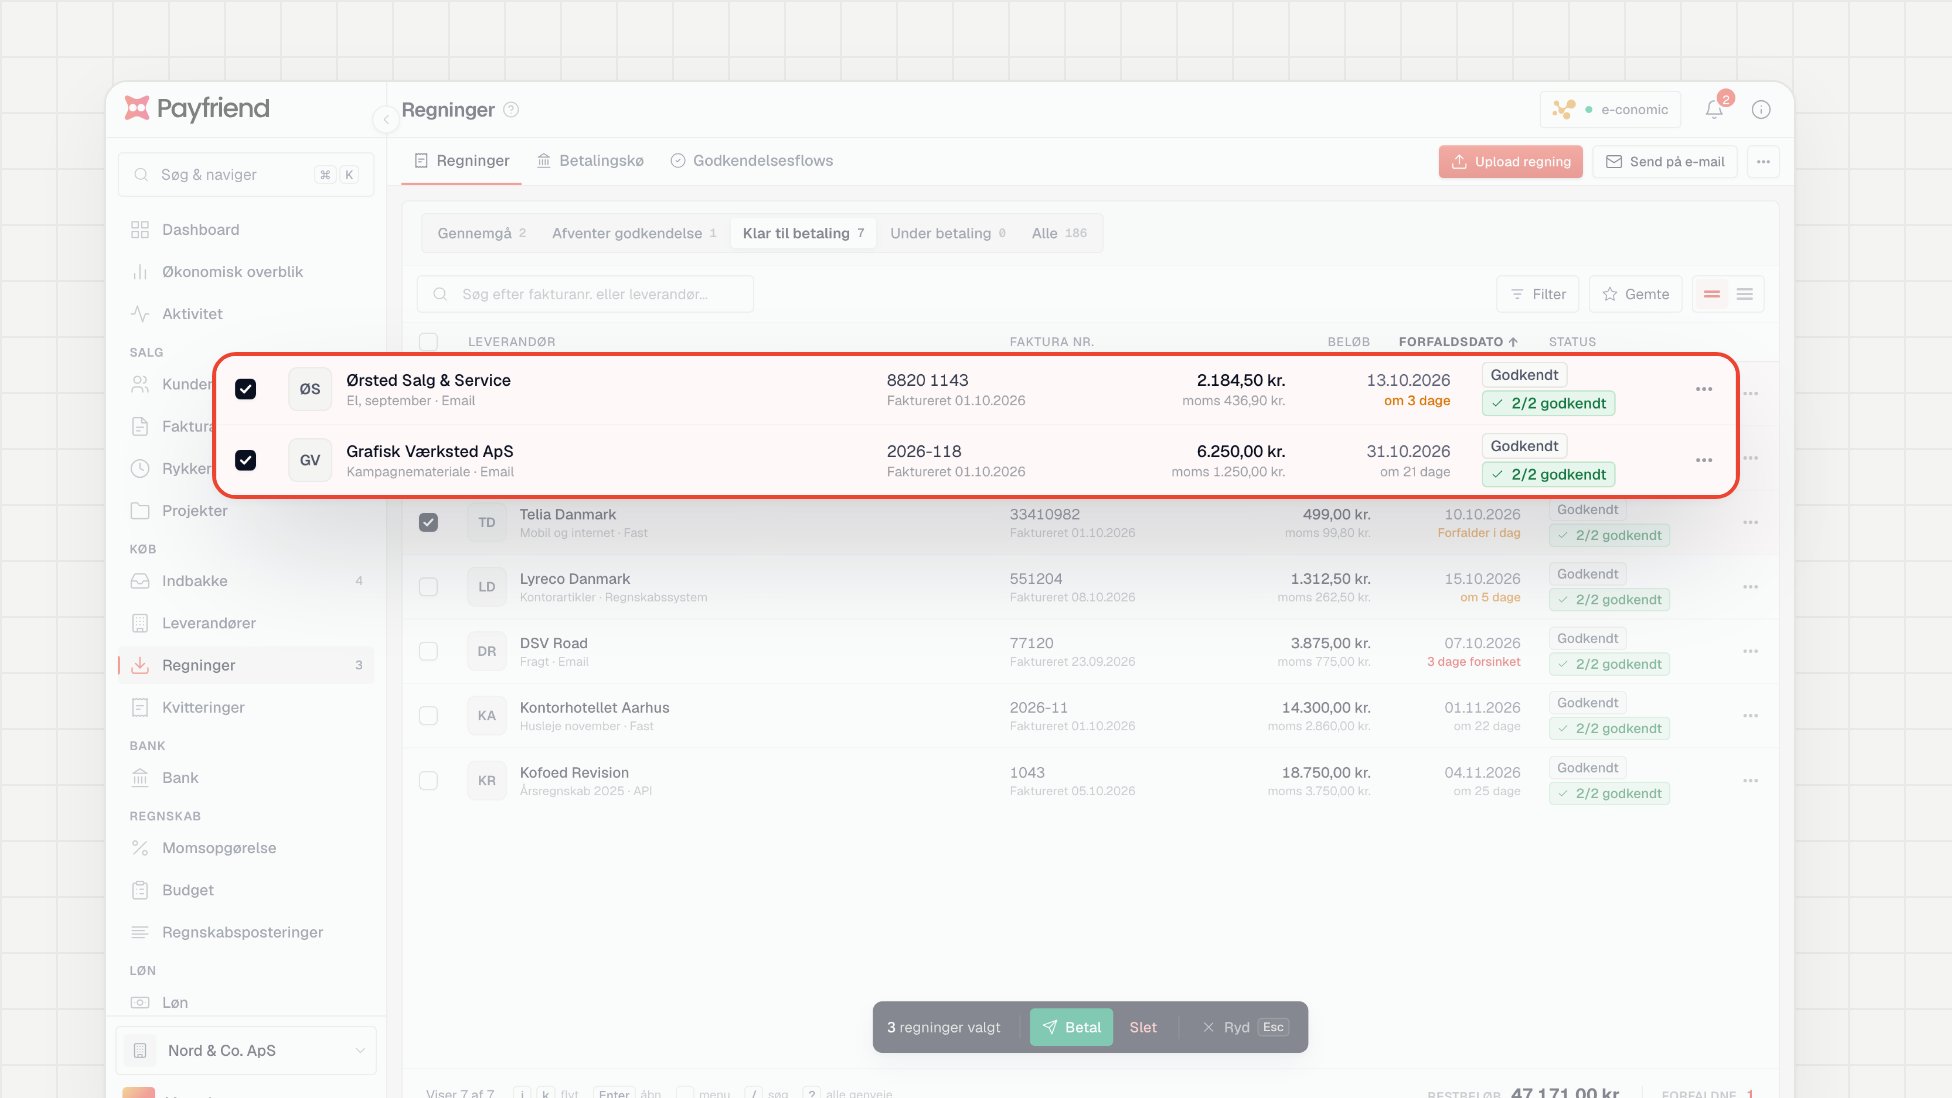Open the more options menu beside Send på e-mail
The width and height of the screenshot is (1952, 1098).
(x=1763, y=162)
